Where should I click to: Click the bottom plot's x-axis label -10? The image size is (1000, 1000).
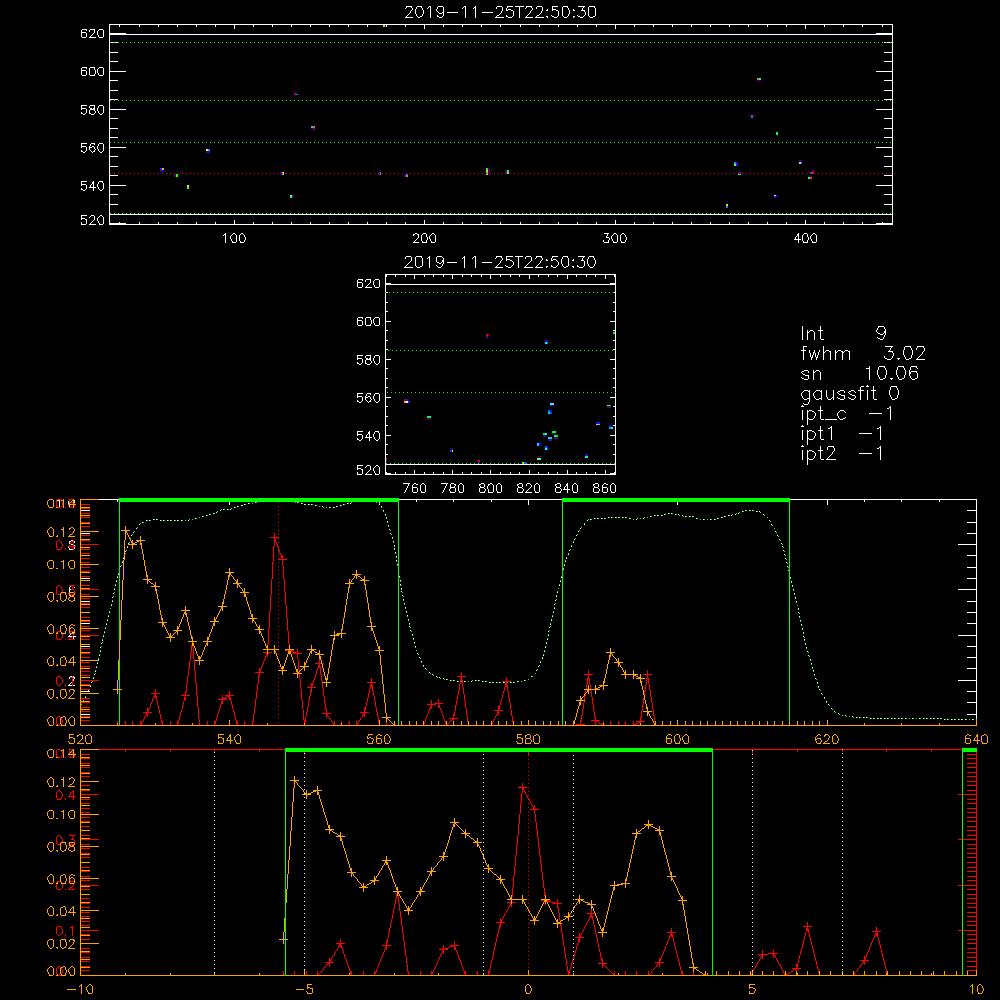[80, 989]
